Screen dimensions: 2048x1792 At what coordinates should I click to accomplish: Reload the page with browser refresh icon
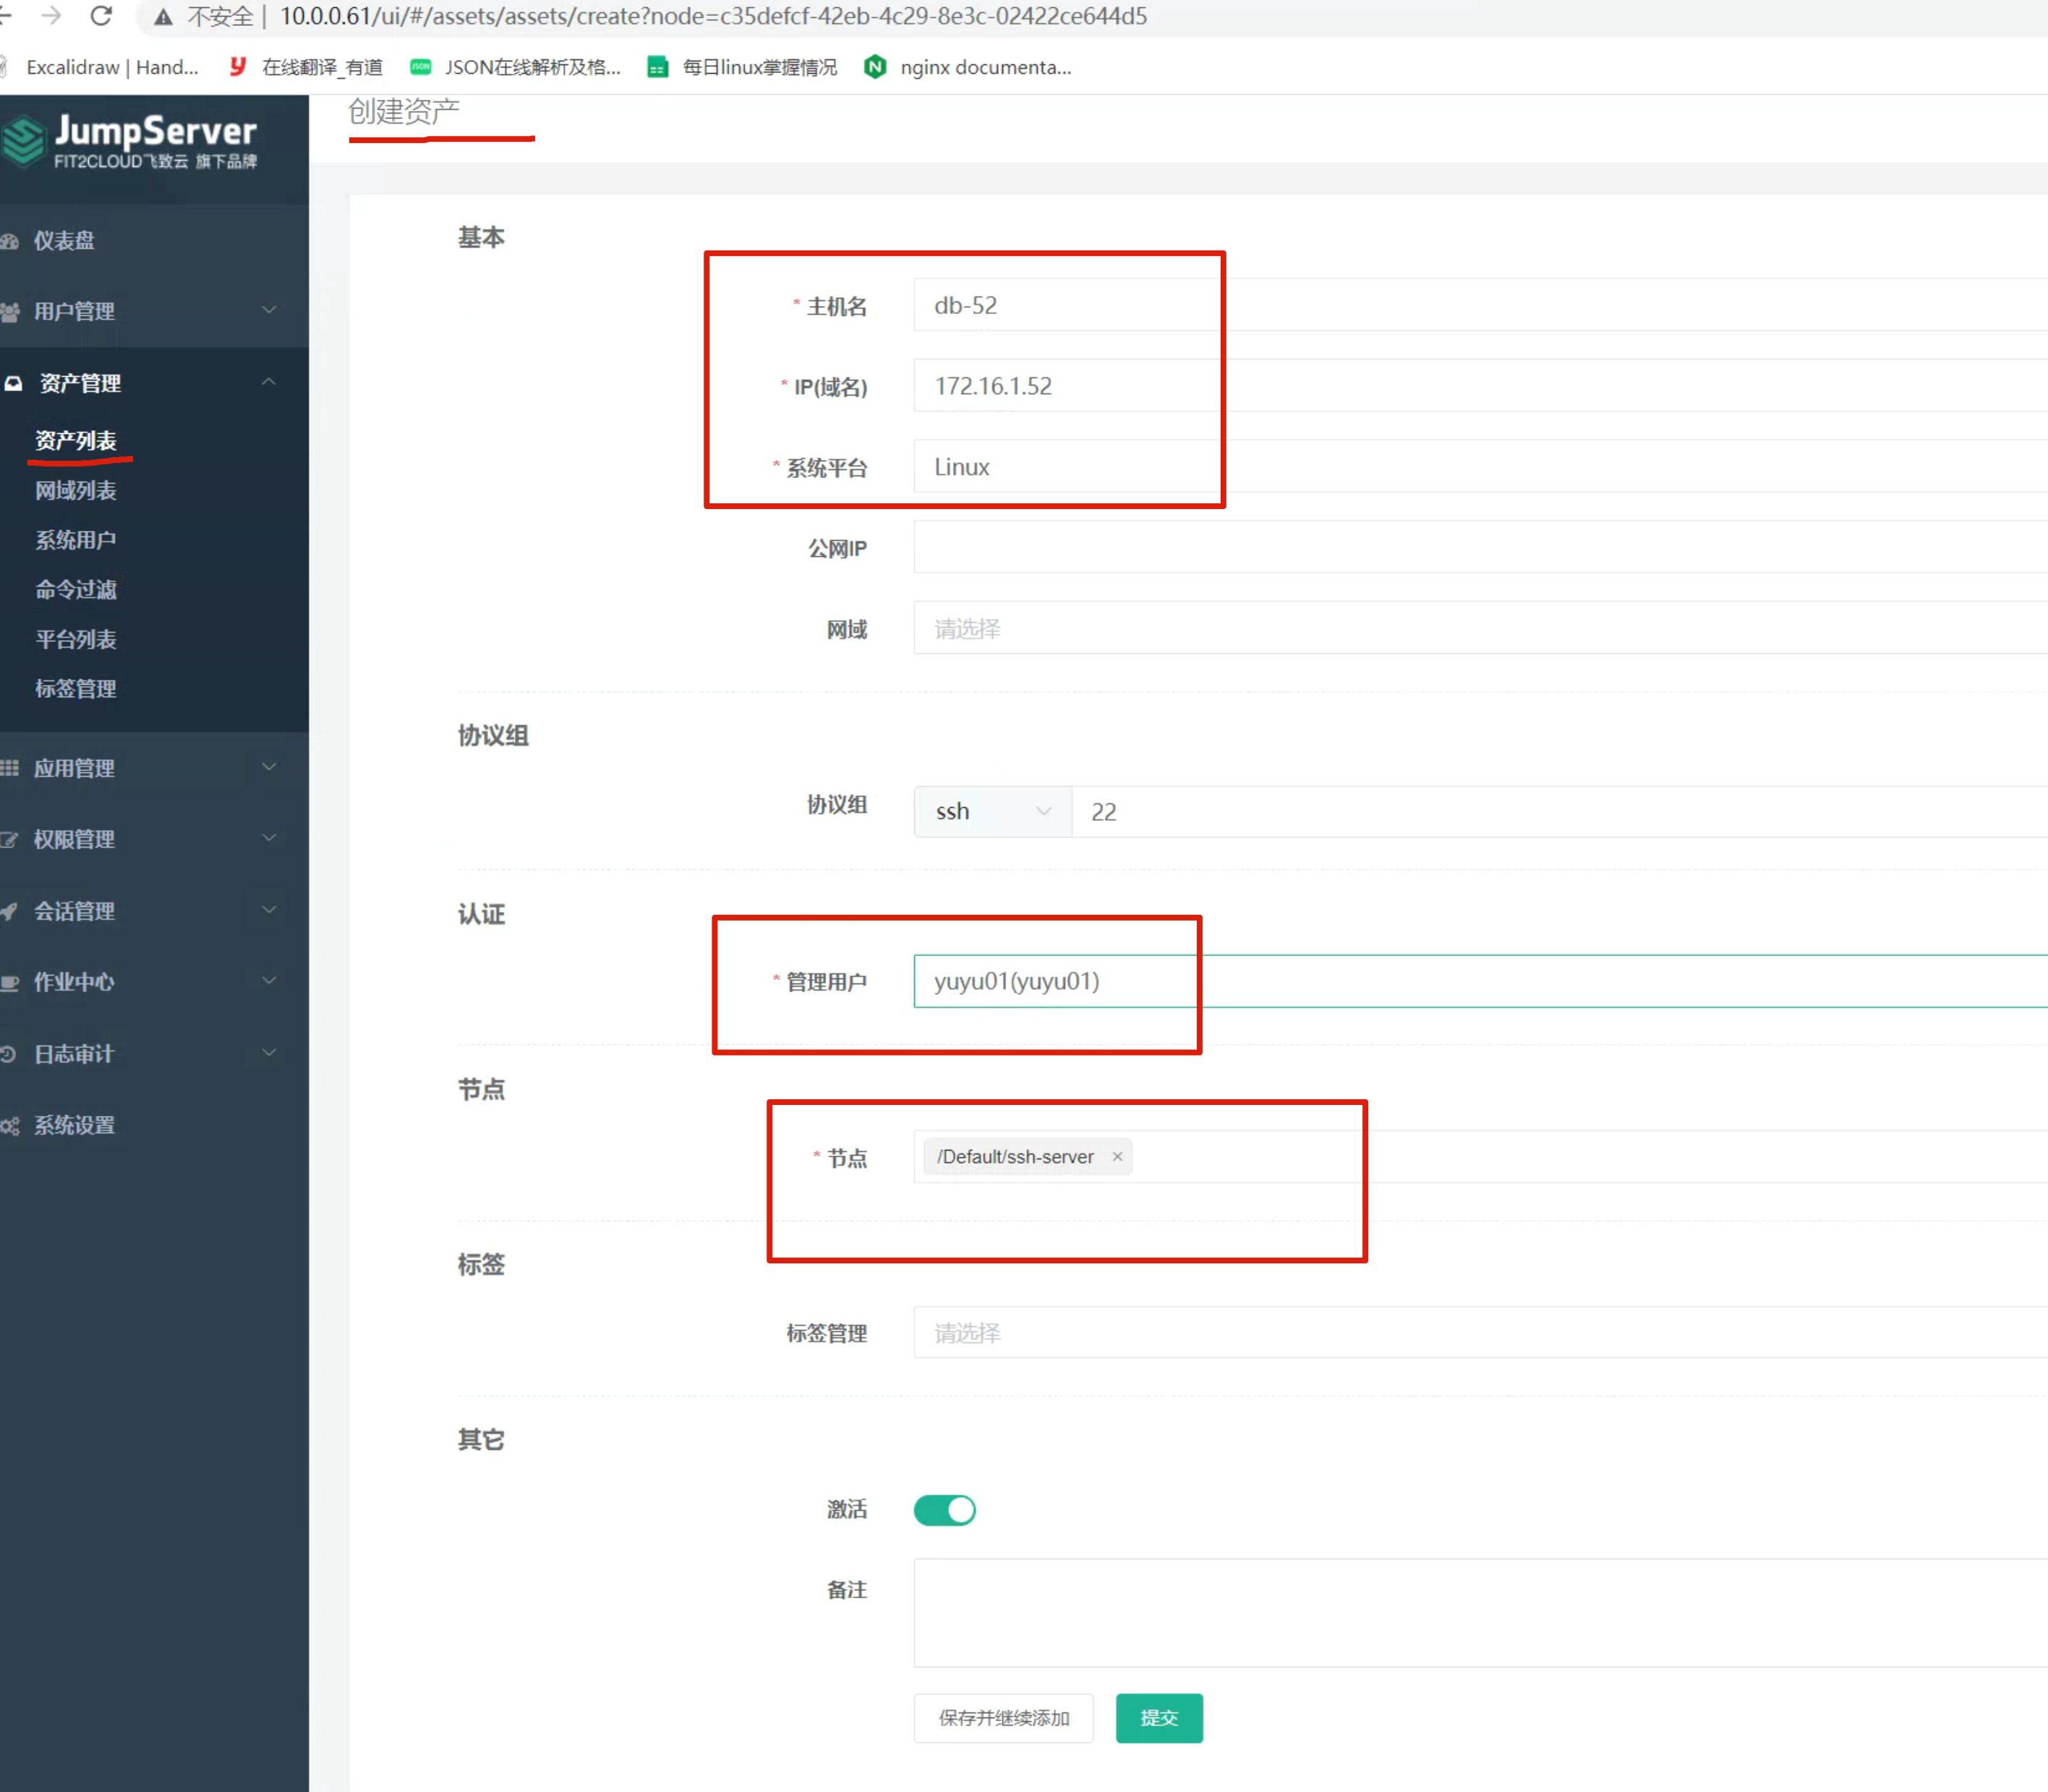click(x=101, y=16)
